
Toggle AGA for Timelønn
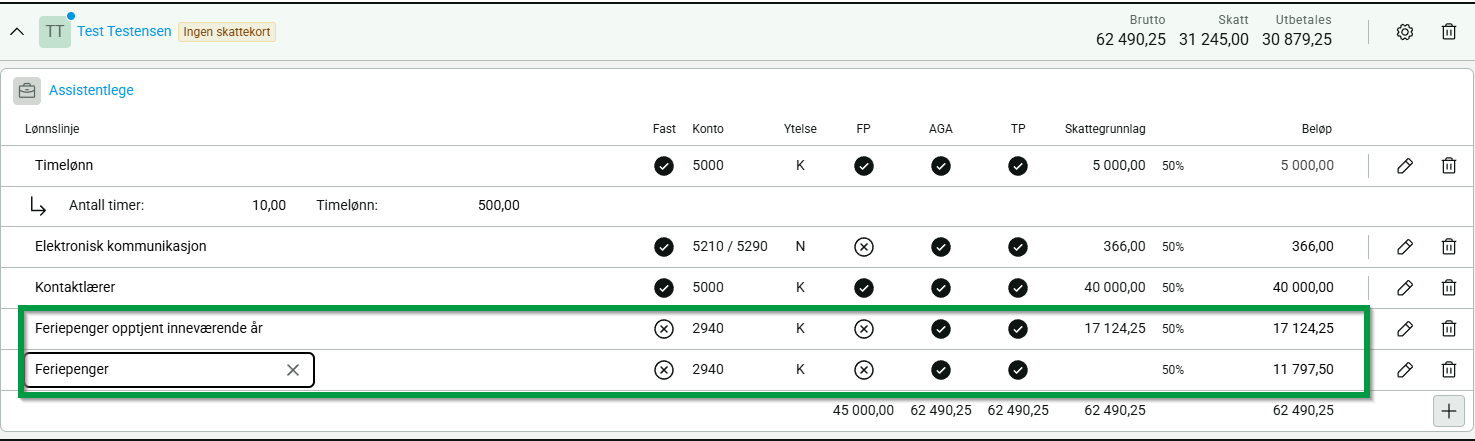tap(941, 166)
